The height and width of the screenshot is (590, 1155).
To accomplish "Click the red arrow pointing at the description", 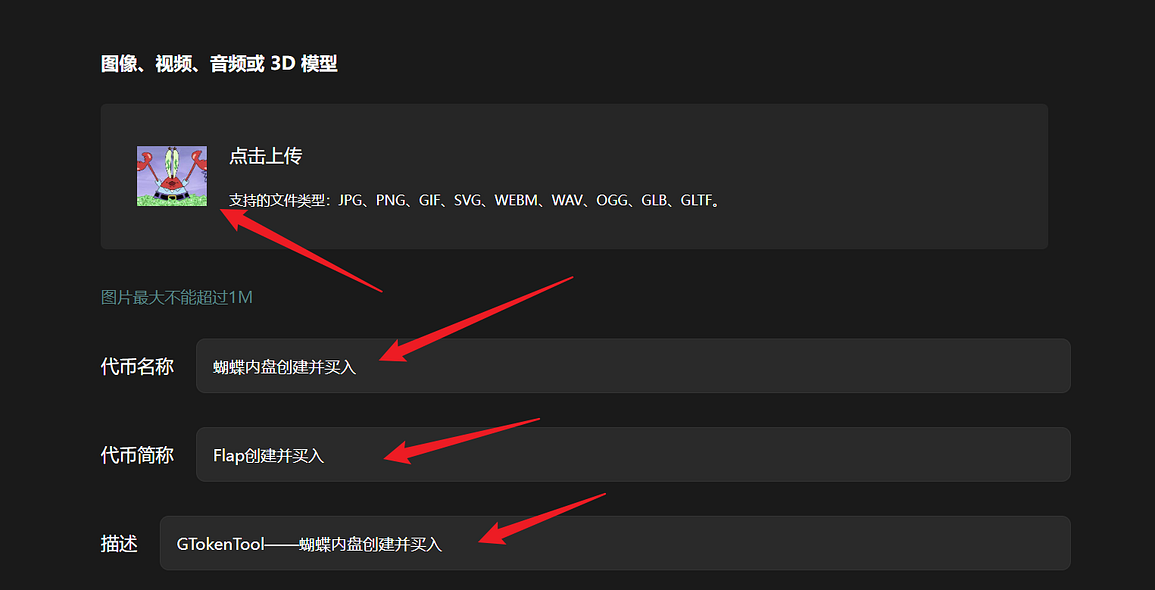I will (541, 519).
